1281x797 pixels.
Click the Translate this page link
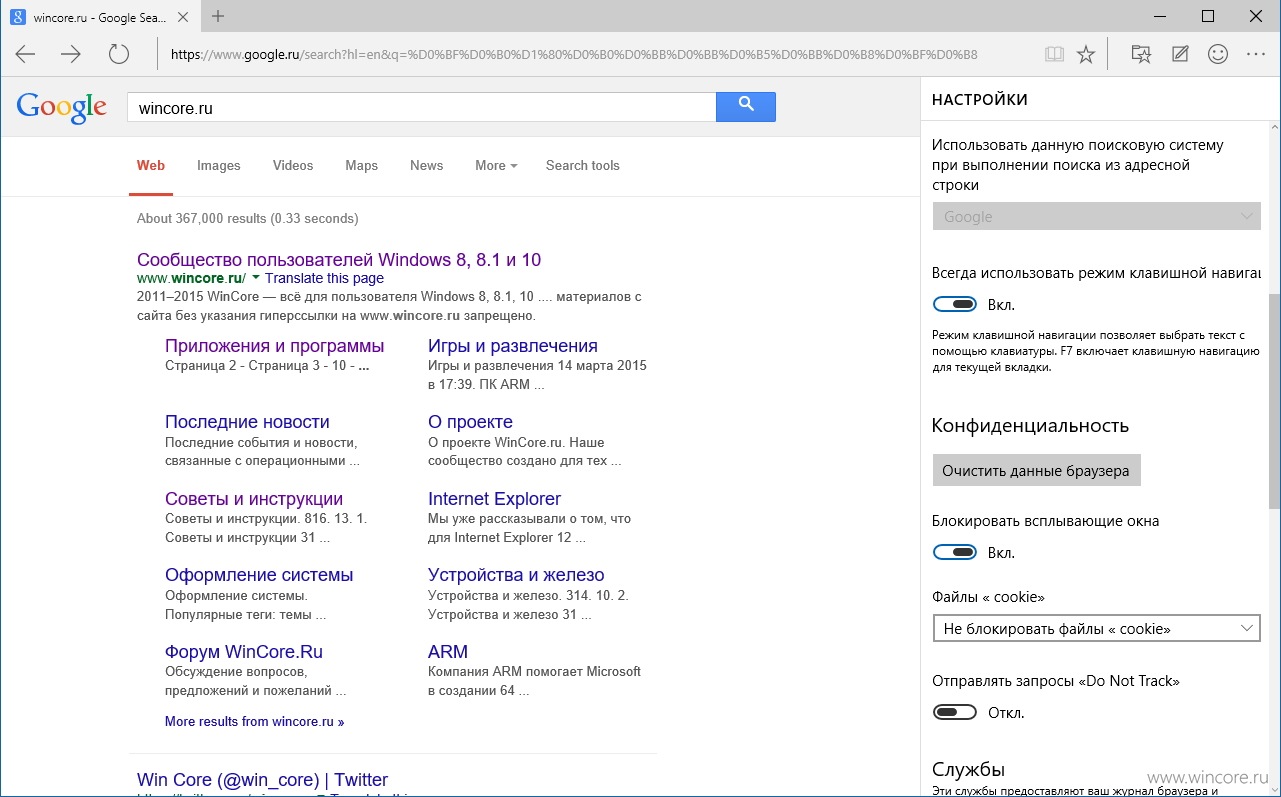point(324,279)
